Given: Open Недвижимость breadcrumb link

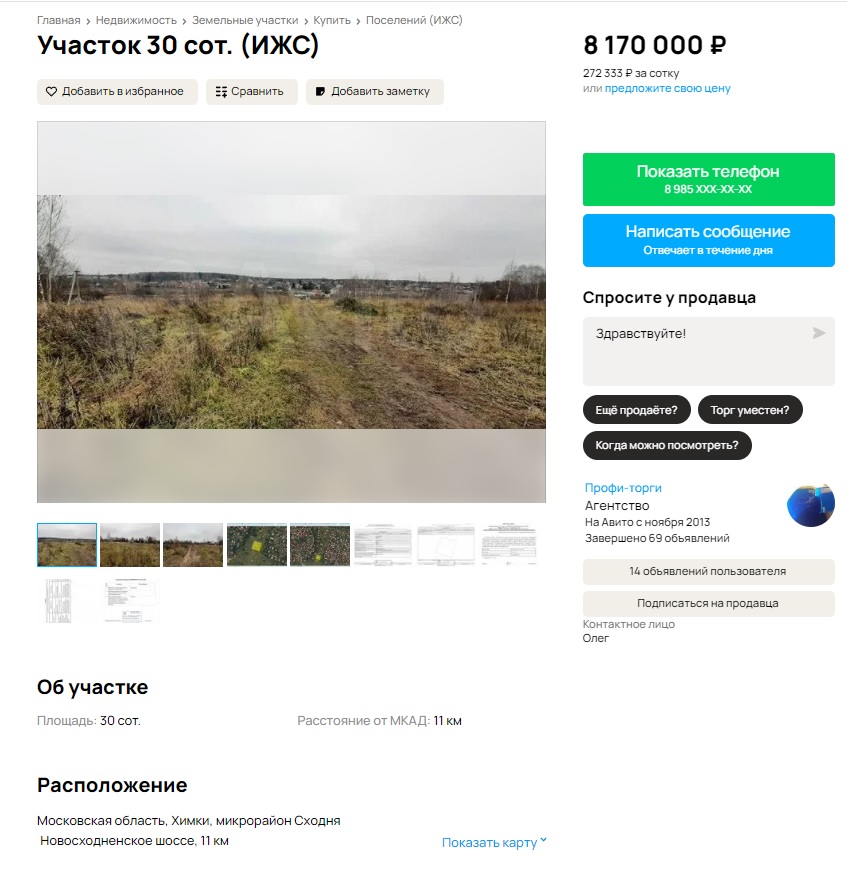Looking at the screenshot, I should (136, 20).
